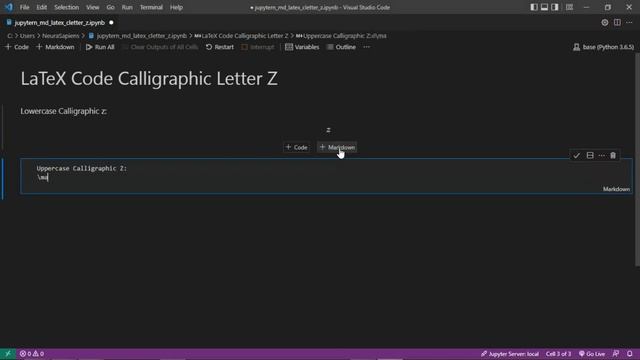The height and width of the screenshot is (360, 640).
Task: Open the Run menu
Action: click(x=127, y=7)
